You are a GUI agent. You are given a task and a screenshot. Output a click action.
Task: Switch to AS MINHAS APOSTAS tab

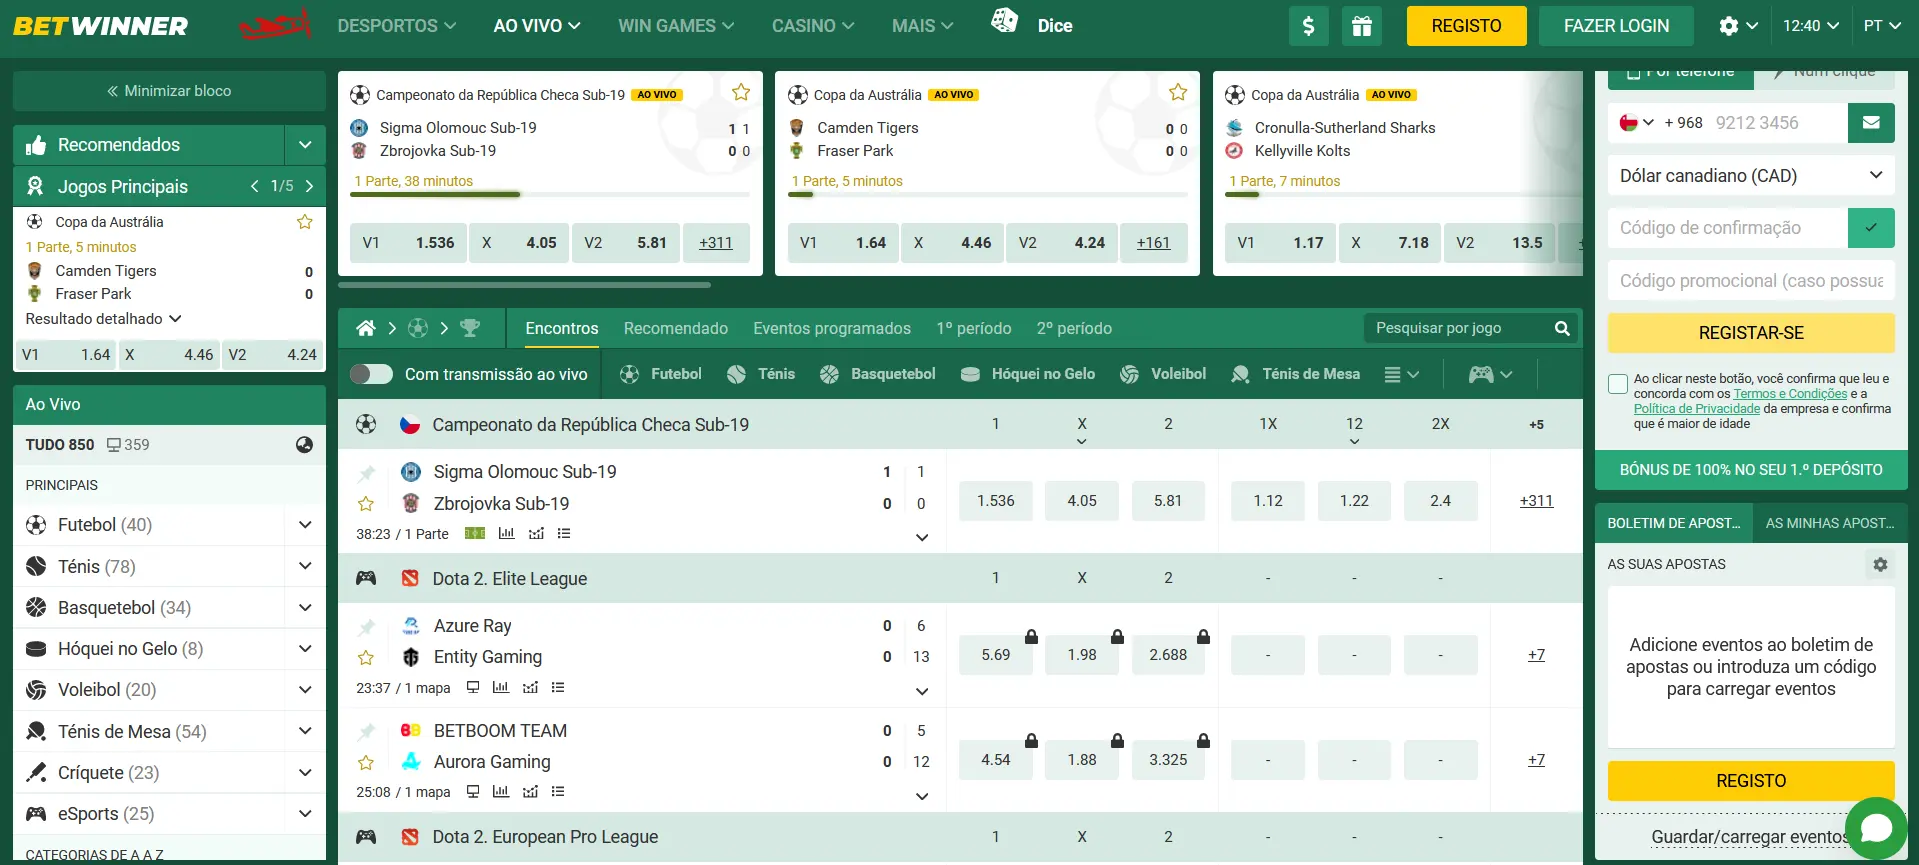point(1830,523)
